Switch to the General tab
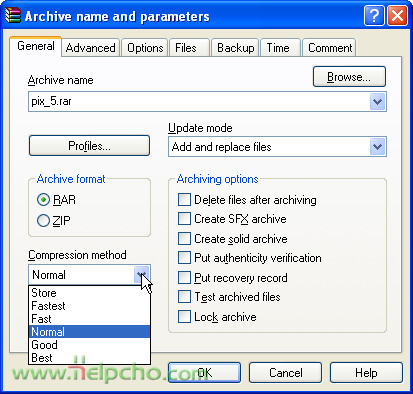Screen dimensions: 413x394 click(36, 46)
